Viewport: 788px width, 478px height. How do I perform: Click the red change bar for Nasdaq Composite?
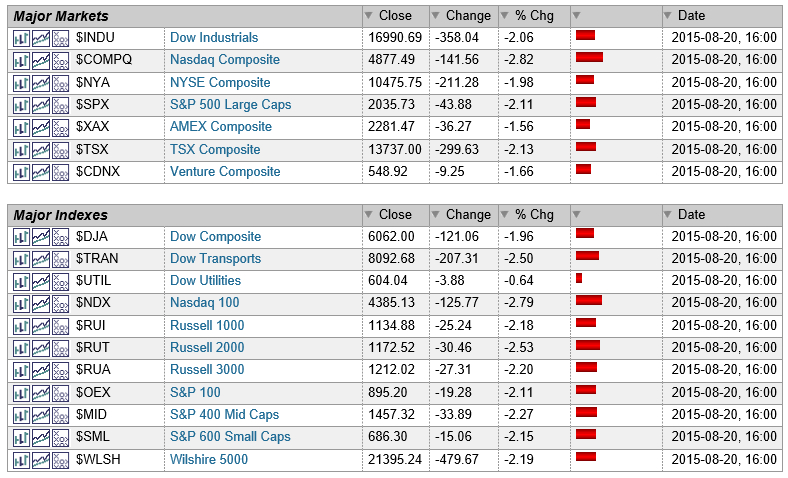click(x=589, y=58)
